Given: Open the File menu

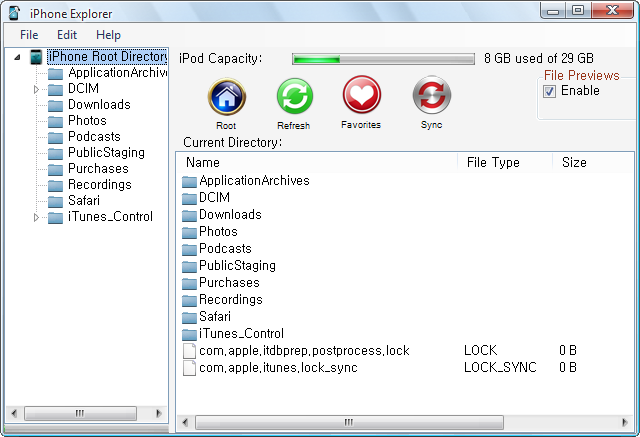Looking at the screenshot, I should point(29,35).
